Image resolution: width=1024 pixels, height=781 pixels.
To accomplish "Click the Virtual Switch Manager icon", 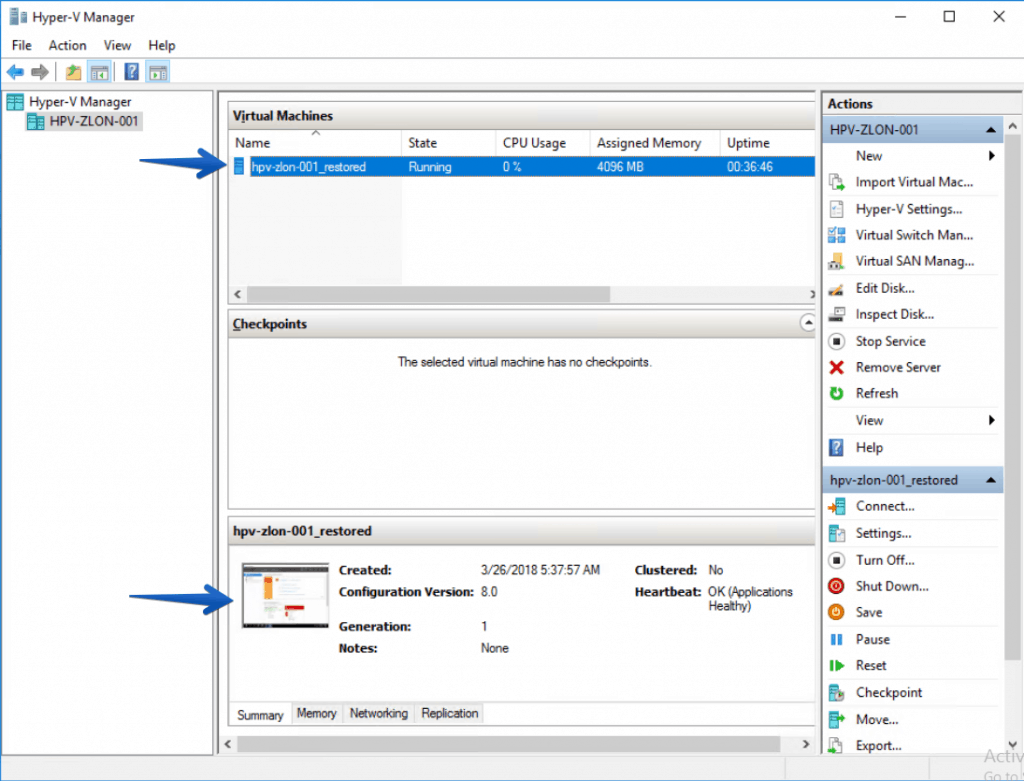I will coord(837,235).
